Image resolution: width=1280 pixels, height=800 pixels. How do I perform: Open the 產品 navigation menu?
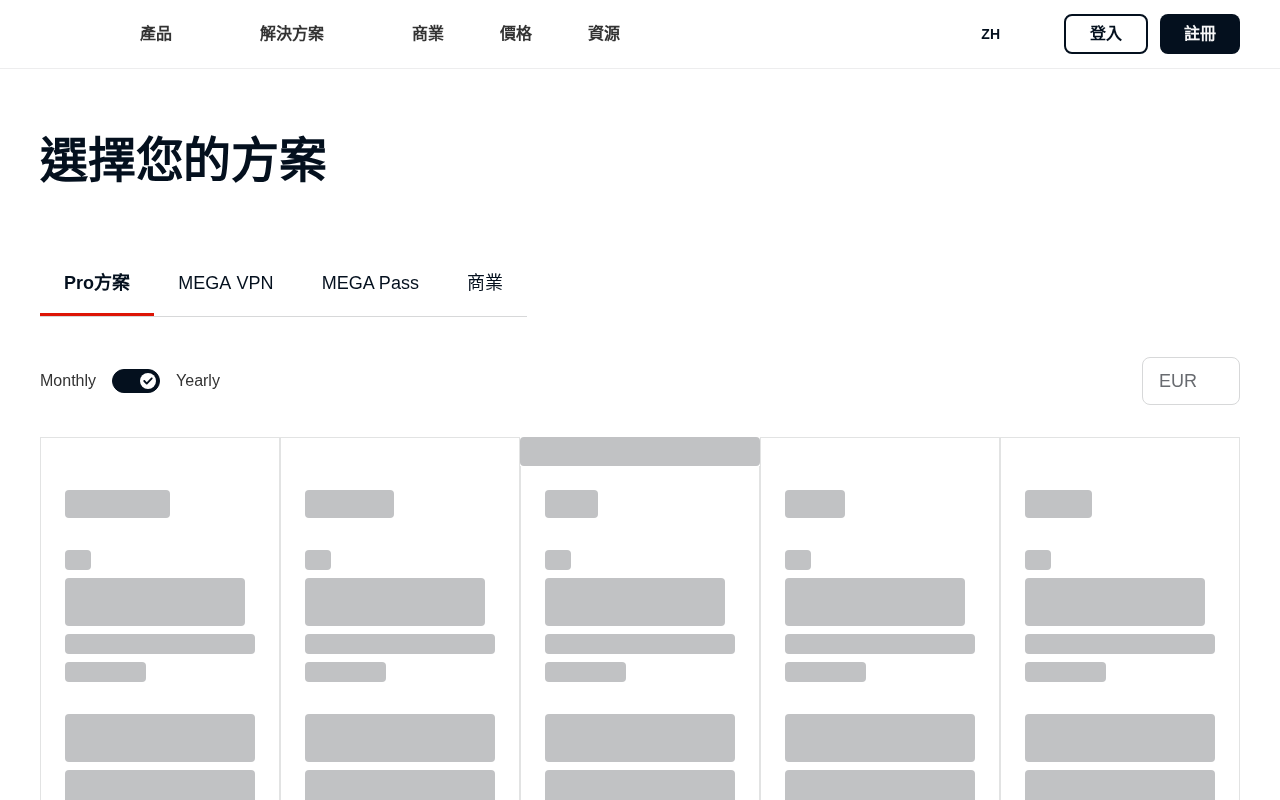point(156,34)
